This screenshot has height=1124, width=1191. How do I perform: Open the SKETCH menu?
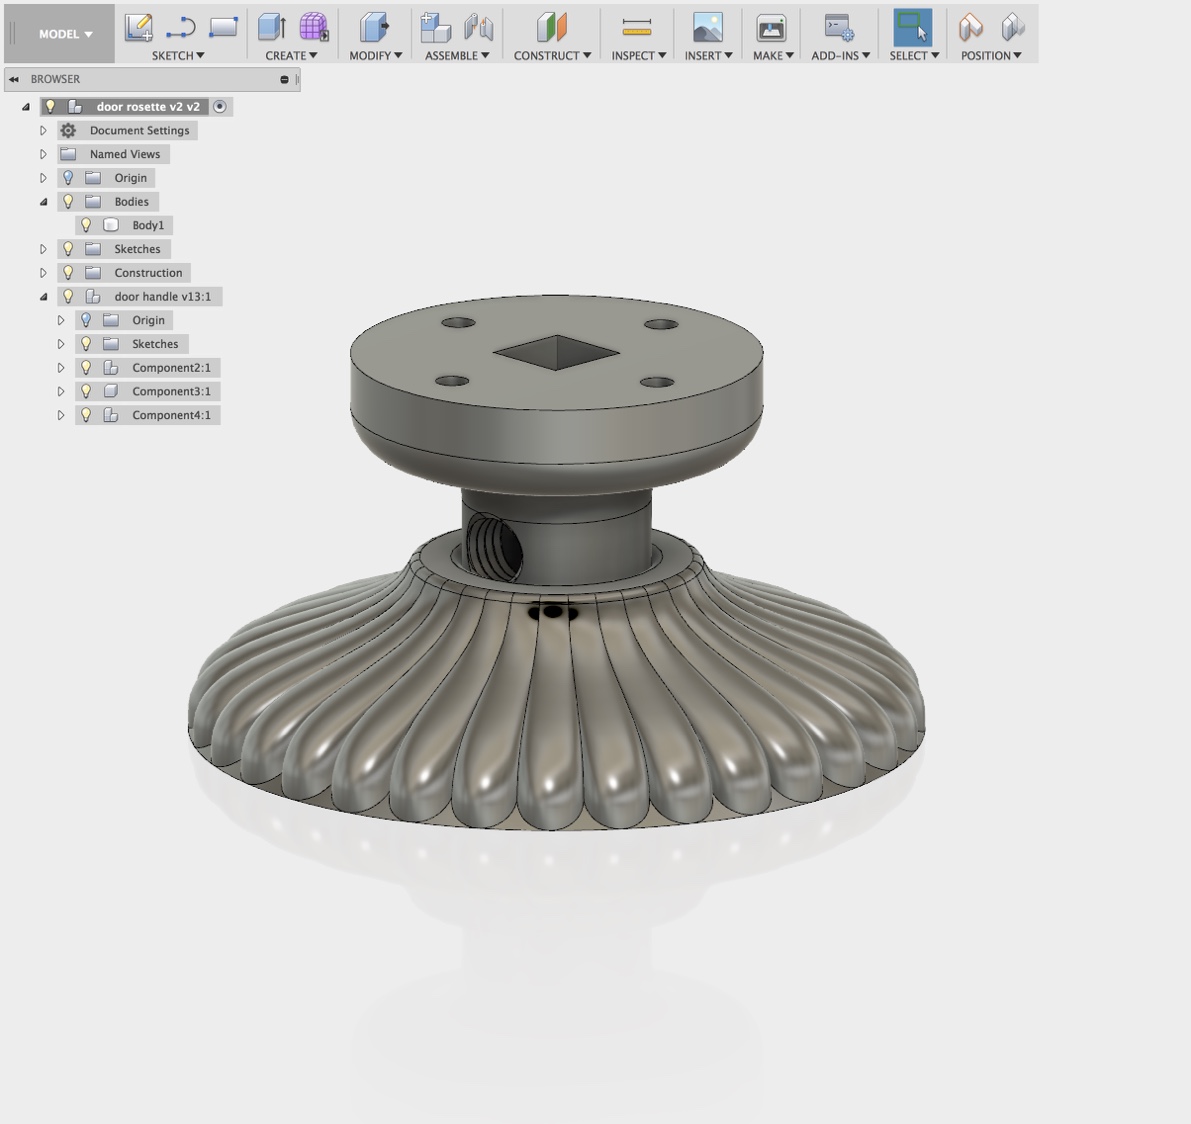point(178,55)
